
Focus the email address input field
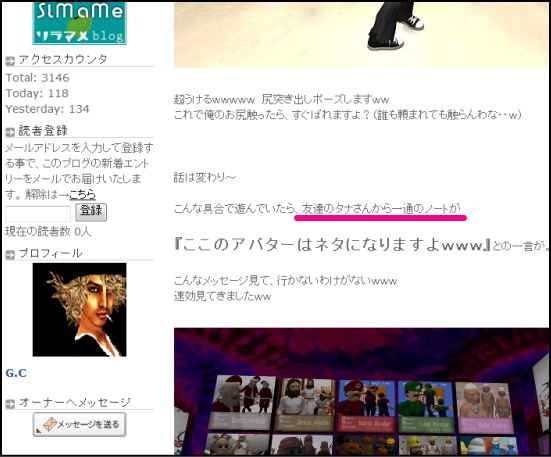tap(38, 214)
